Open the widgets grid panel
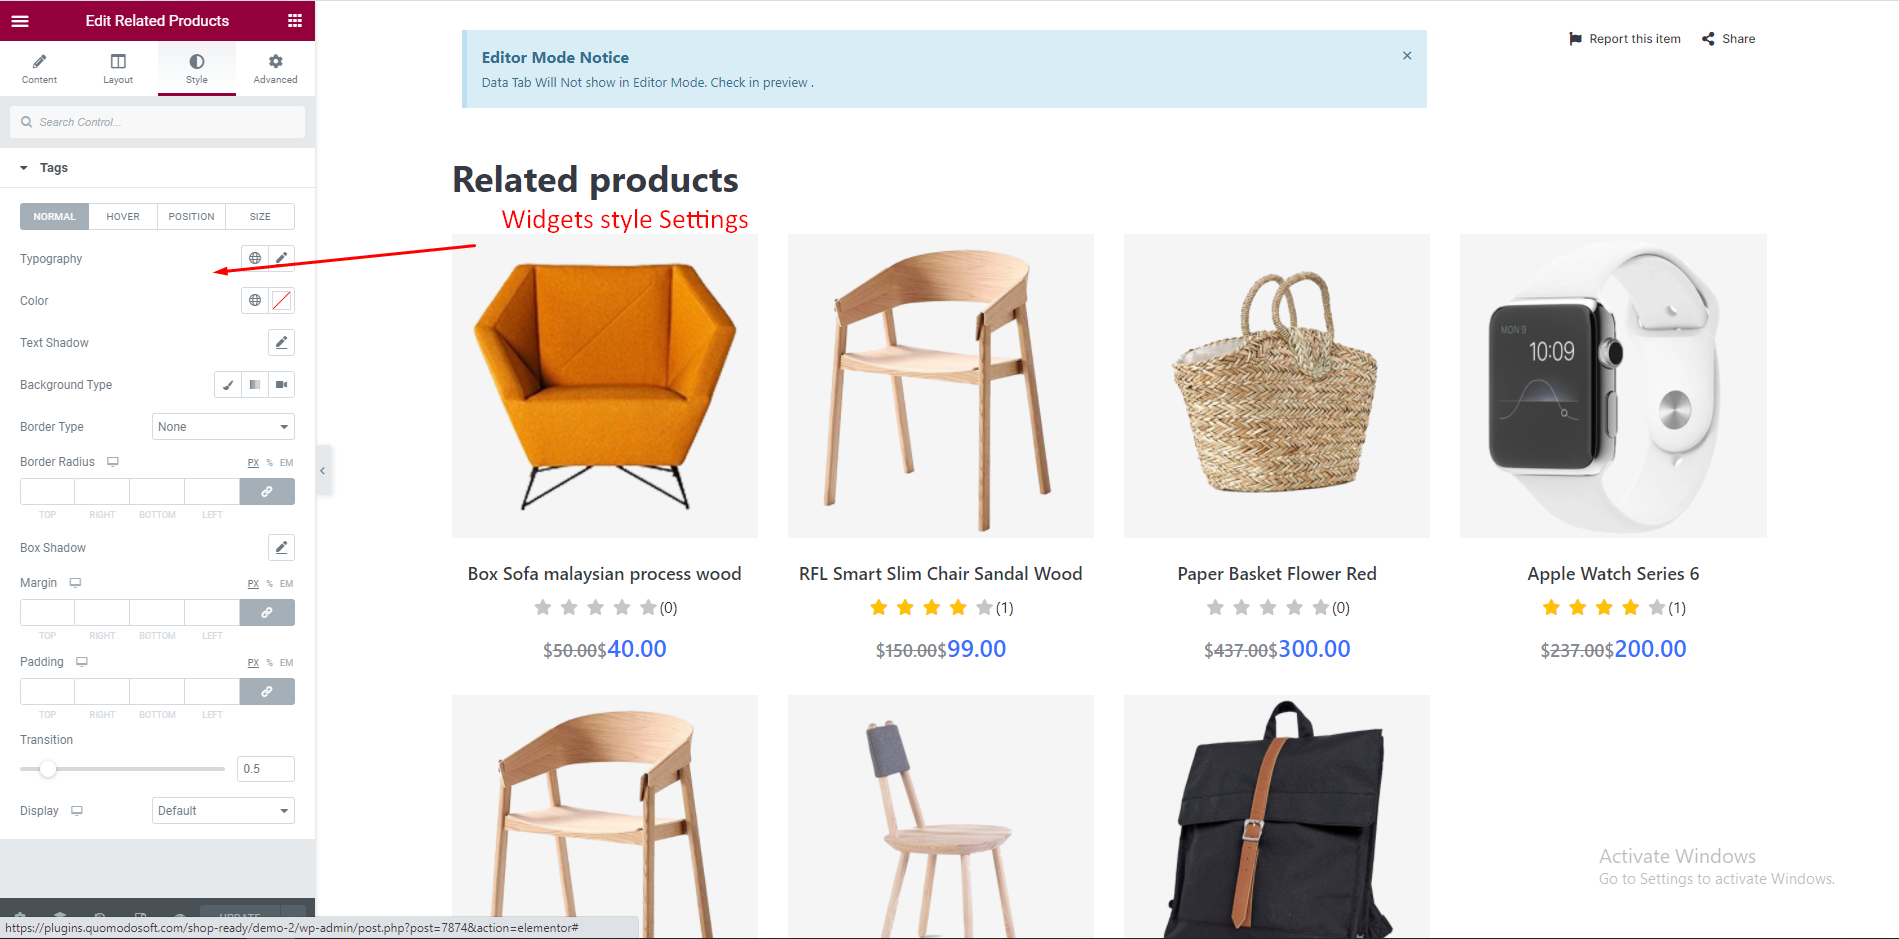 coord(295,21)
